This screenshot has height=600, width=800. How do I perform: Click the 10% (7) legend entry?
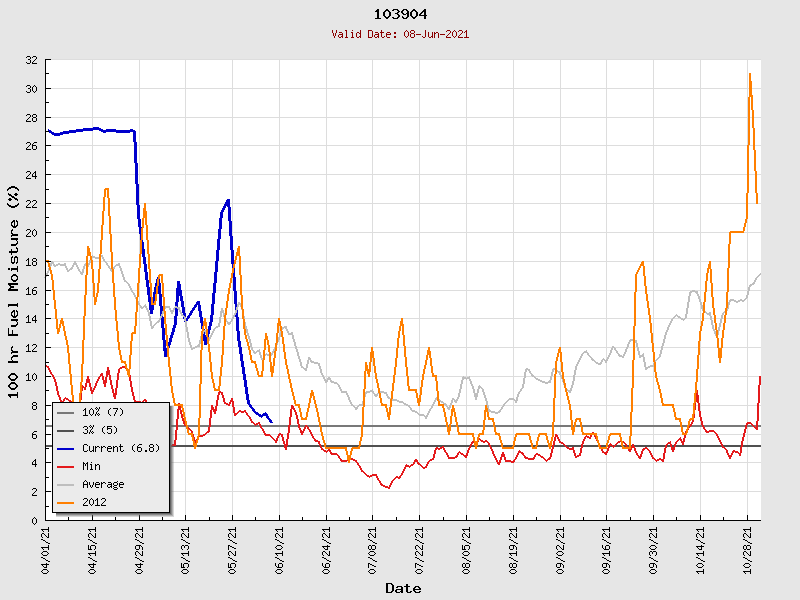[102, 412]
